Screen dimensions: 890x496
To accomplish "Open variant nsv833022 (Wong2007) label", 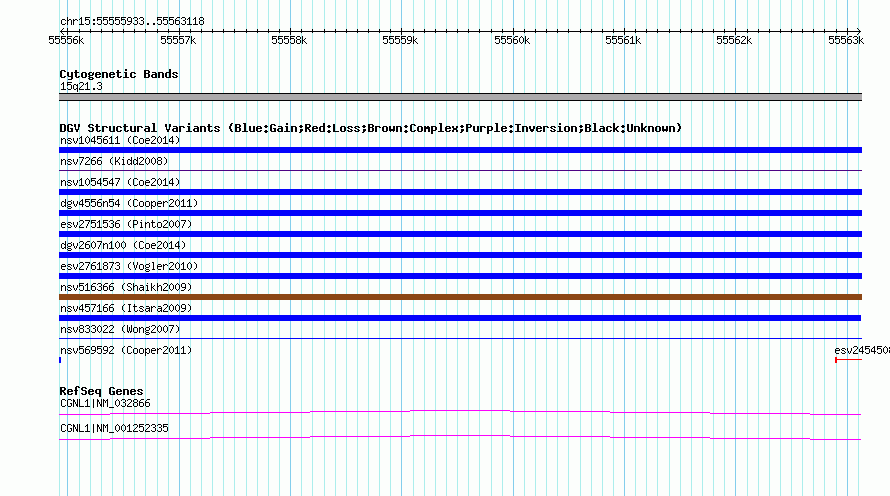I will click(120, 329).
